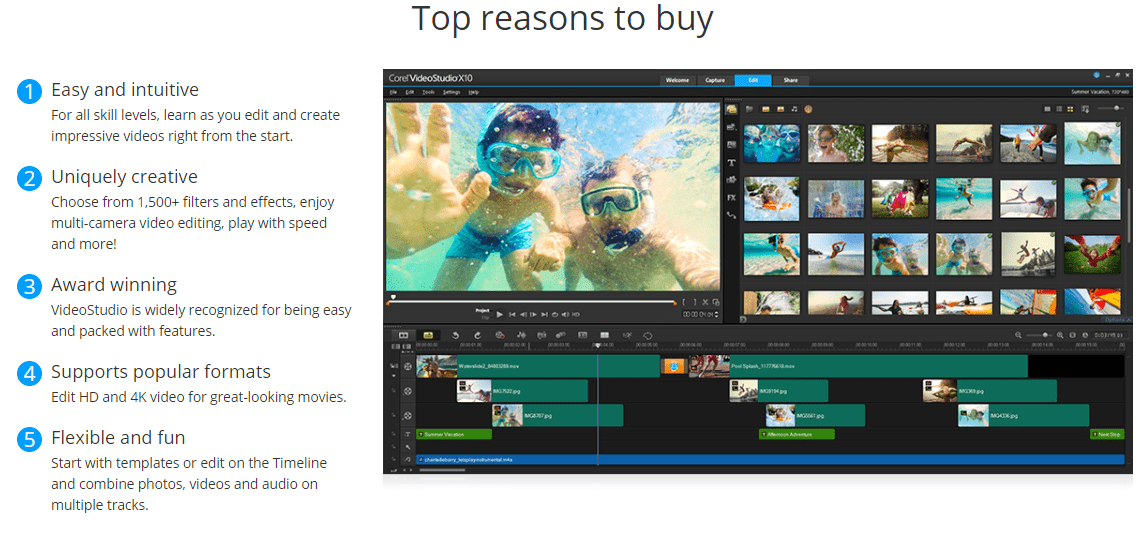Open the Path library icon

pos(732,215)
